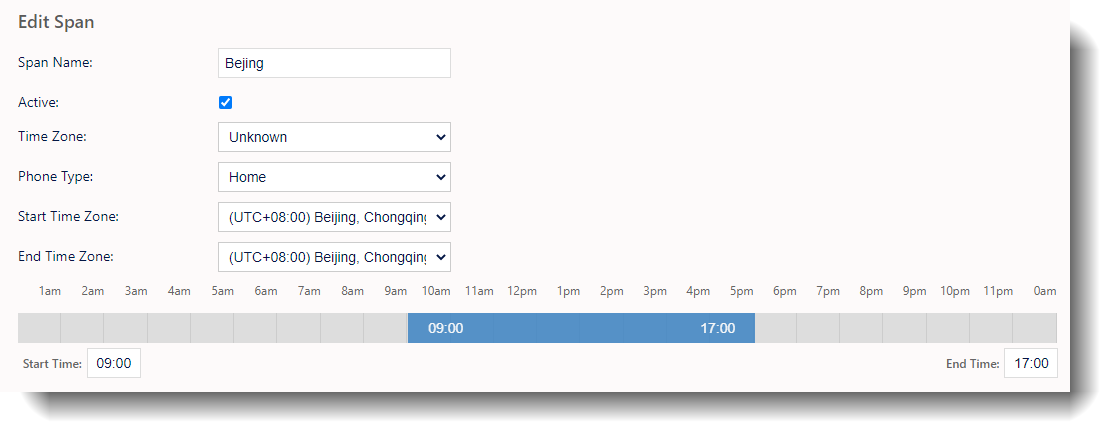Image resolution: width=1120 pixels, height=442 pixels.
Task: Click the 1am slot on the timeline bar
Action: point(39,328)
